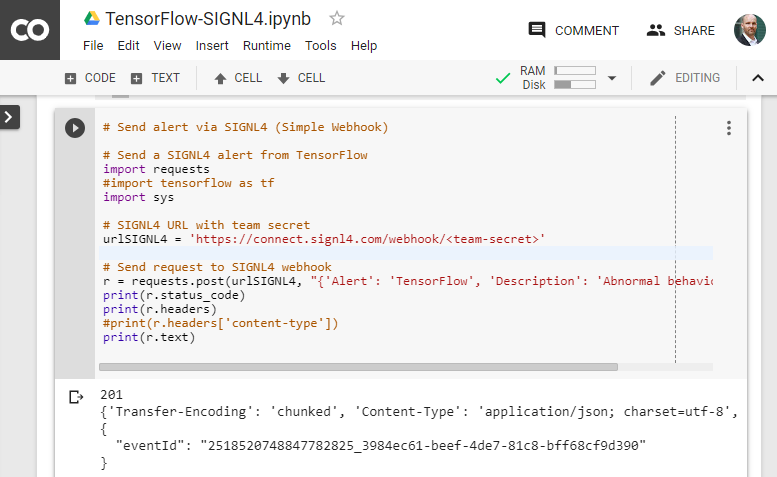This screenshot has height=477, width=777.
Task: Move cell up with up-arrow CELL
Action: [x=238, y=78]
